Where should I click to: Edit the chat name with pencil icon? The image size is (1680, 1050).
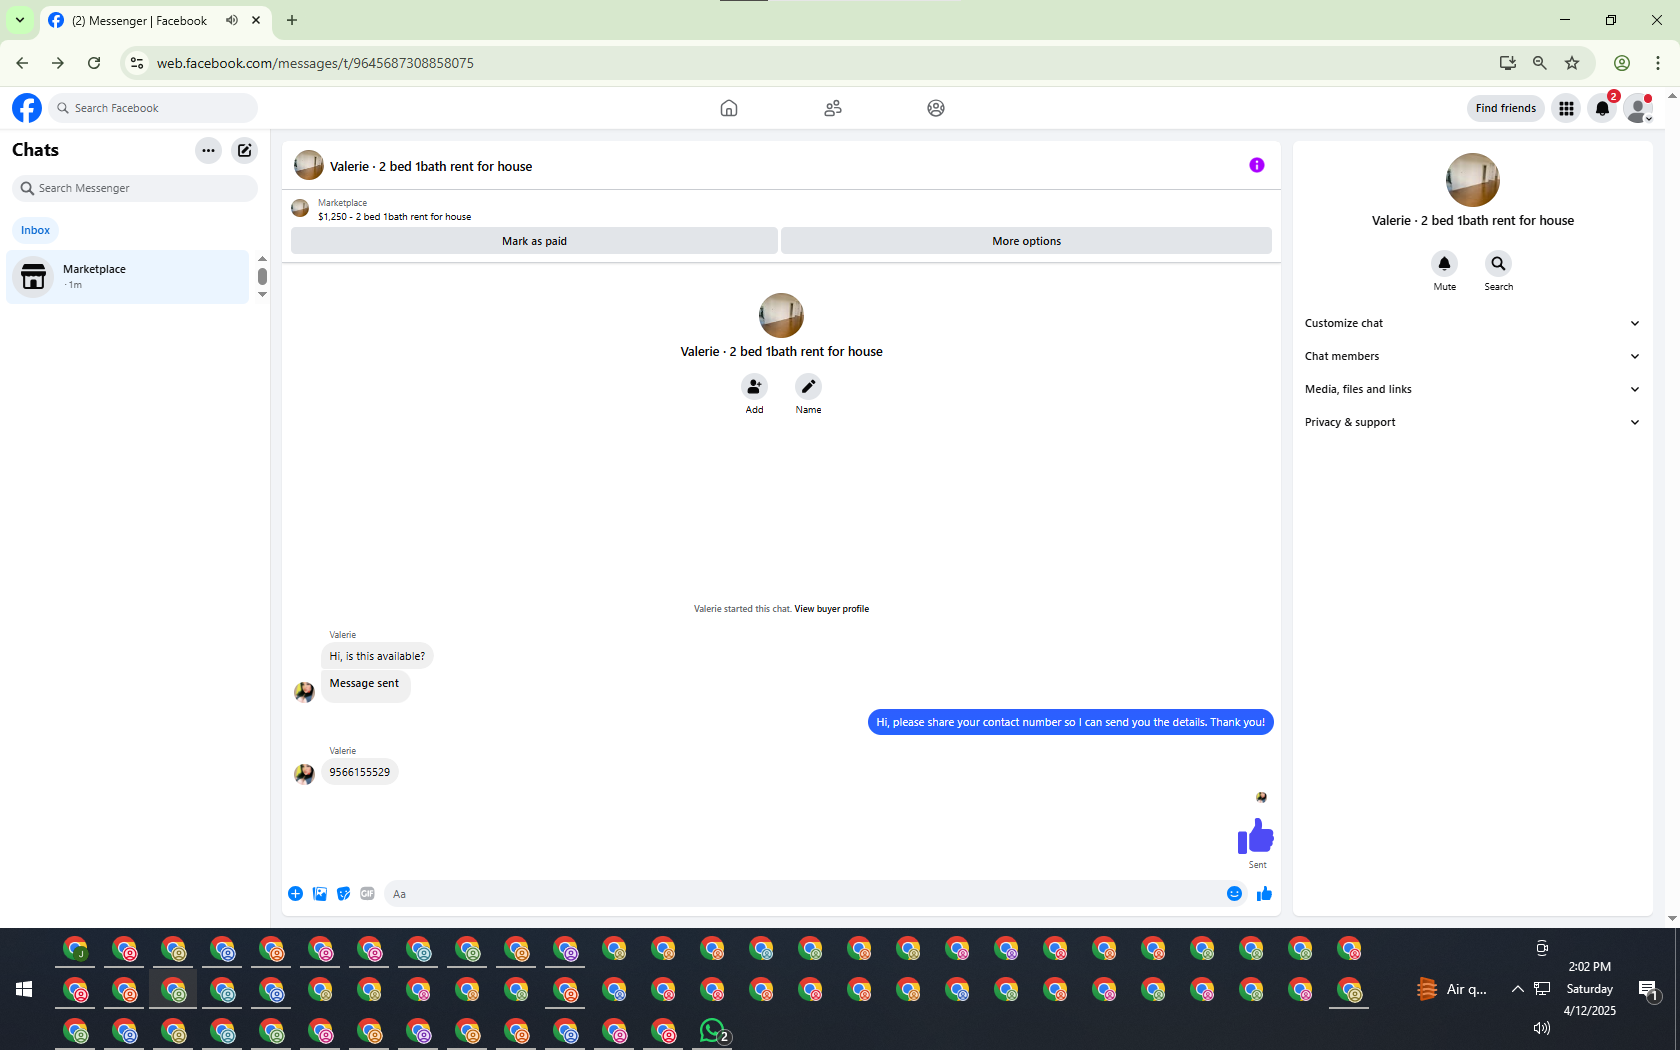(809, 386)
